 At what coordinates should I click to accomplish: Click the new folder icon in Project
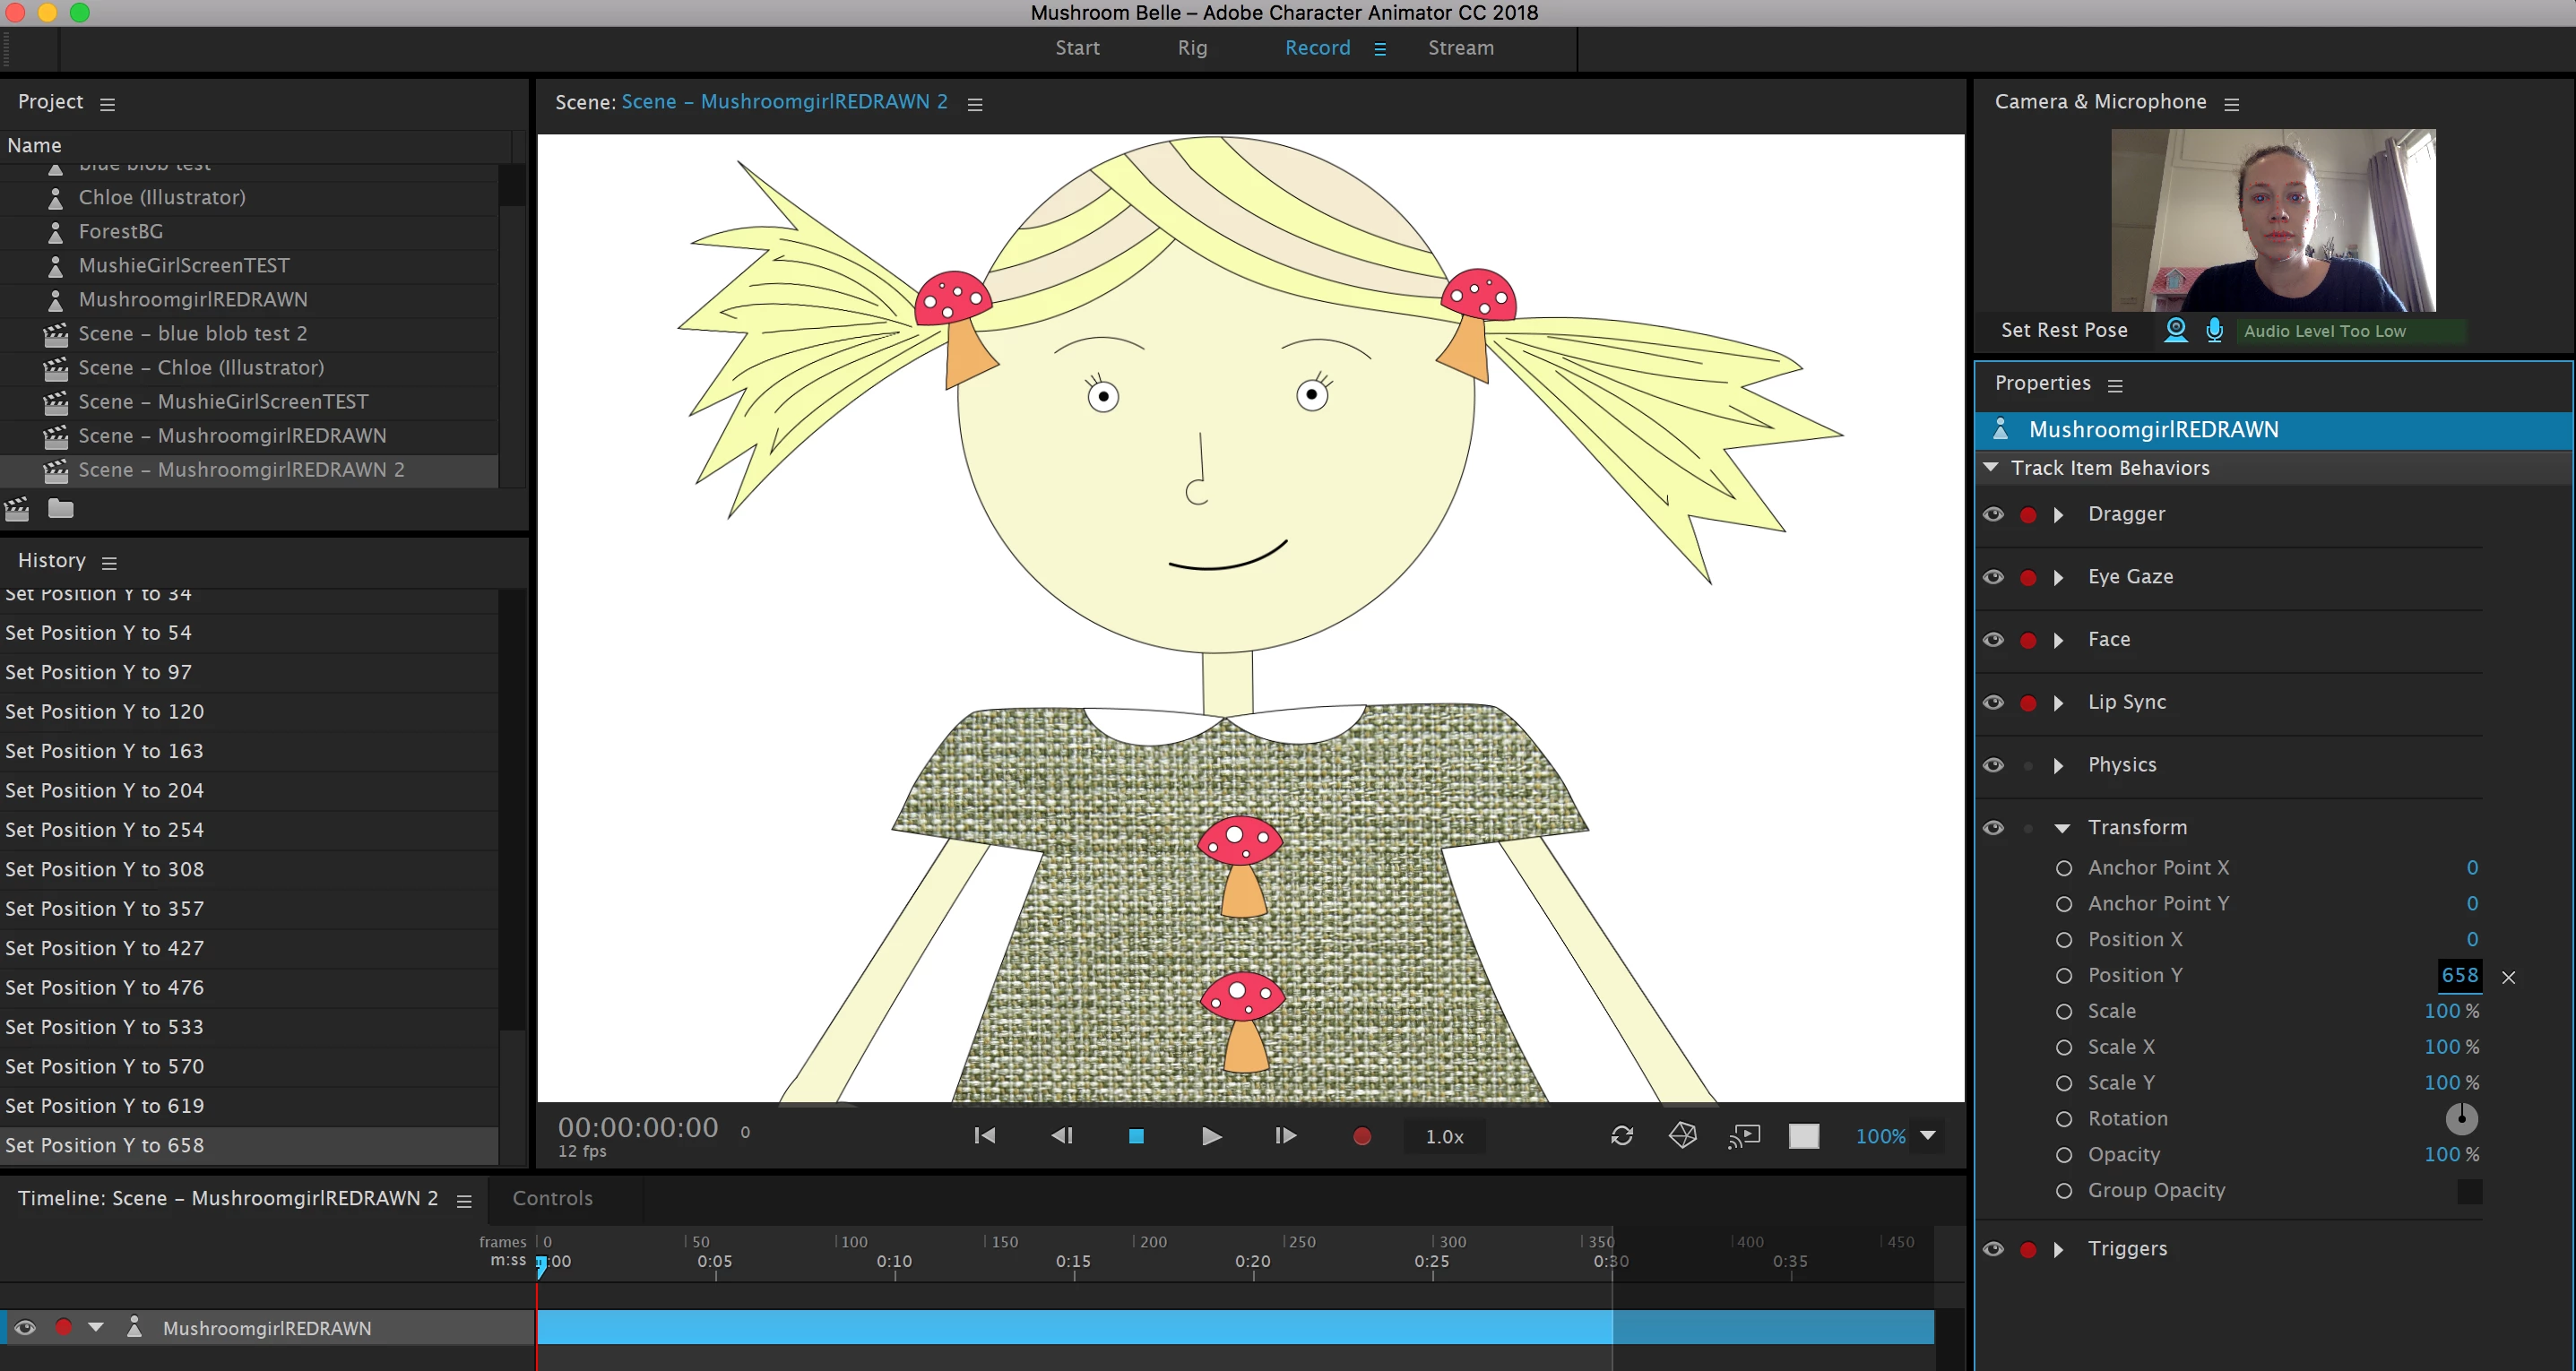coord(61,509)
